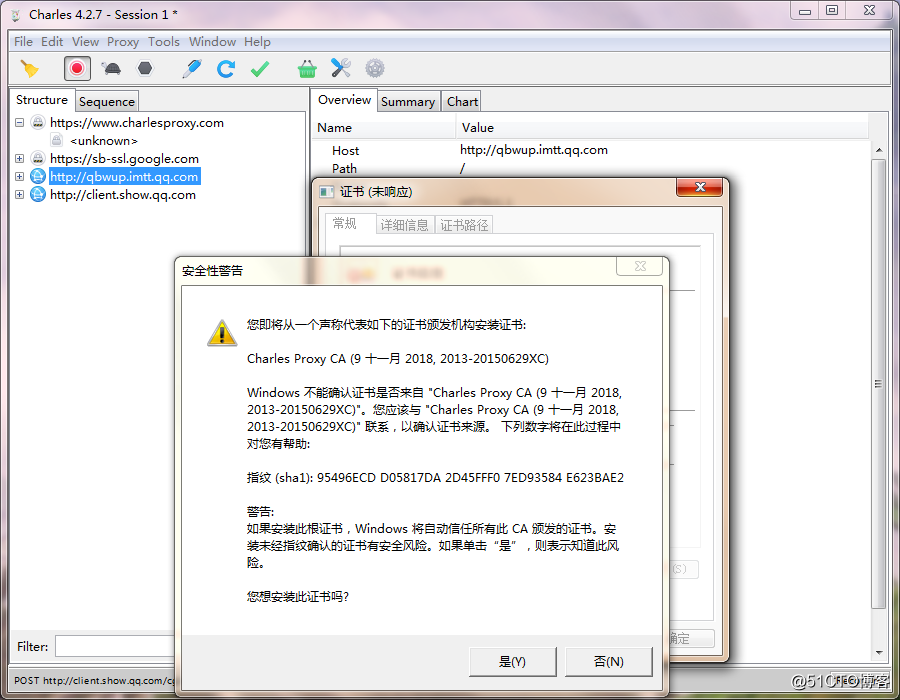Click the lock icon beside www.charlesproxy.com
900x700 pixels.
pyautogui.click(x=38, y=122)
